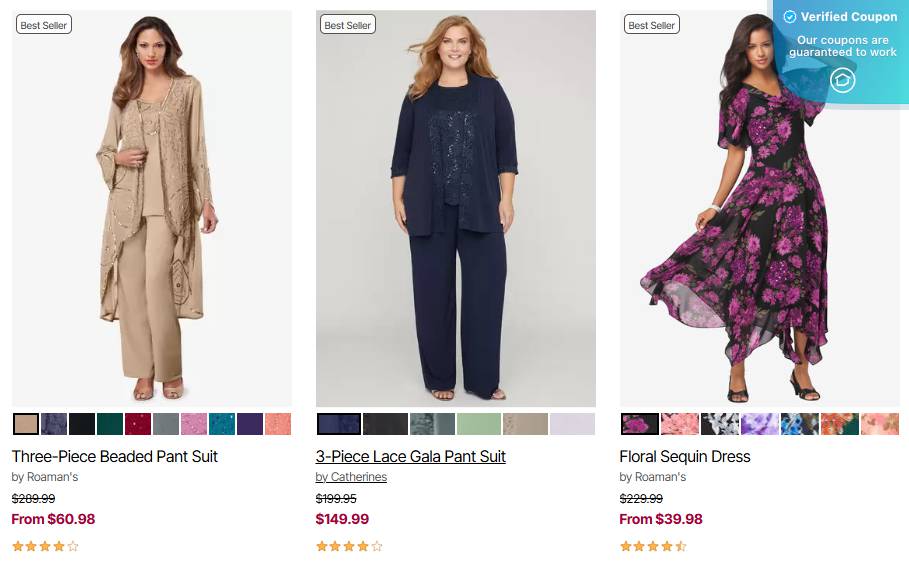909x573 pixels.
Task: Click Best Seller badge on the lace gala pant suit
Action: (348, 25)
